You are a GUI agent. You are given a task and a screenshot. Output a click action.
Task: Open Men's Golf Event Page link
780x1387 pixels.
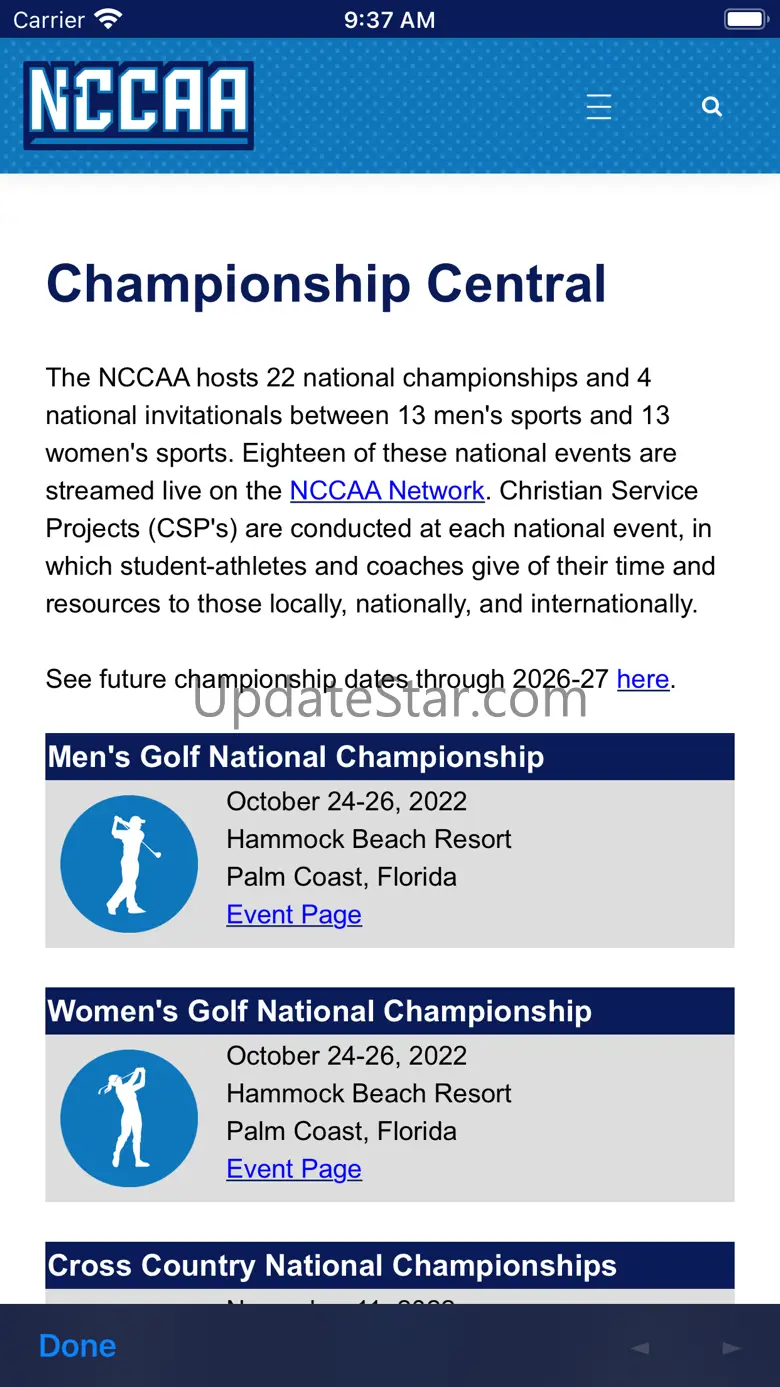[294, 915]
